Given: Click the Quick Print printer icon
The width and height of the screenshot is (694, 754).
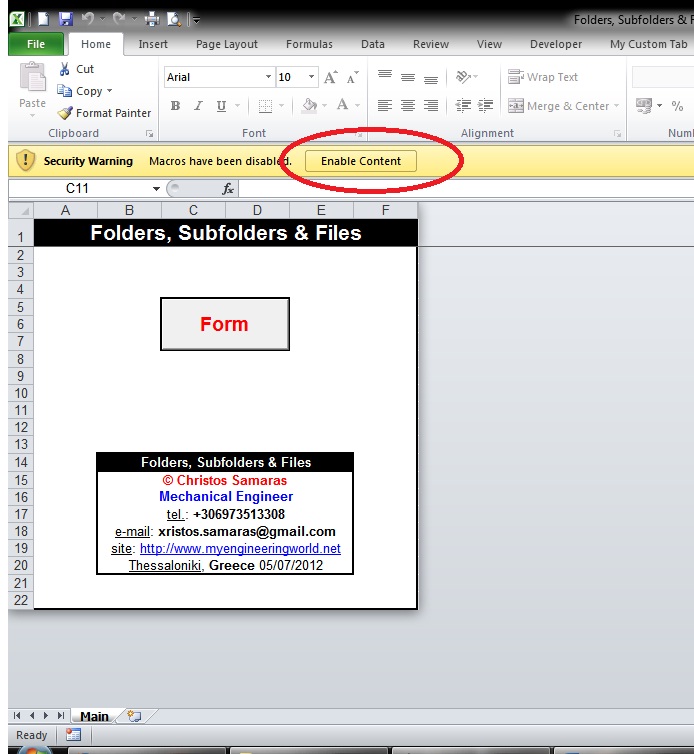Looking at the screenshot, I should click(x=152, y=19).
